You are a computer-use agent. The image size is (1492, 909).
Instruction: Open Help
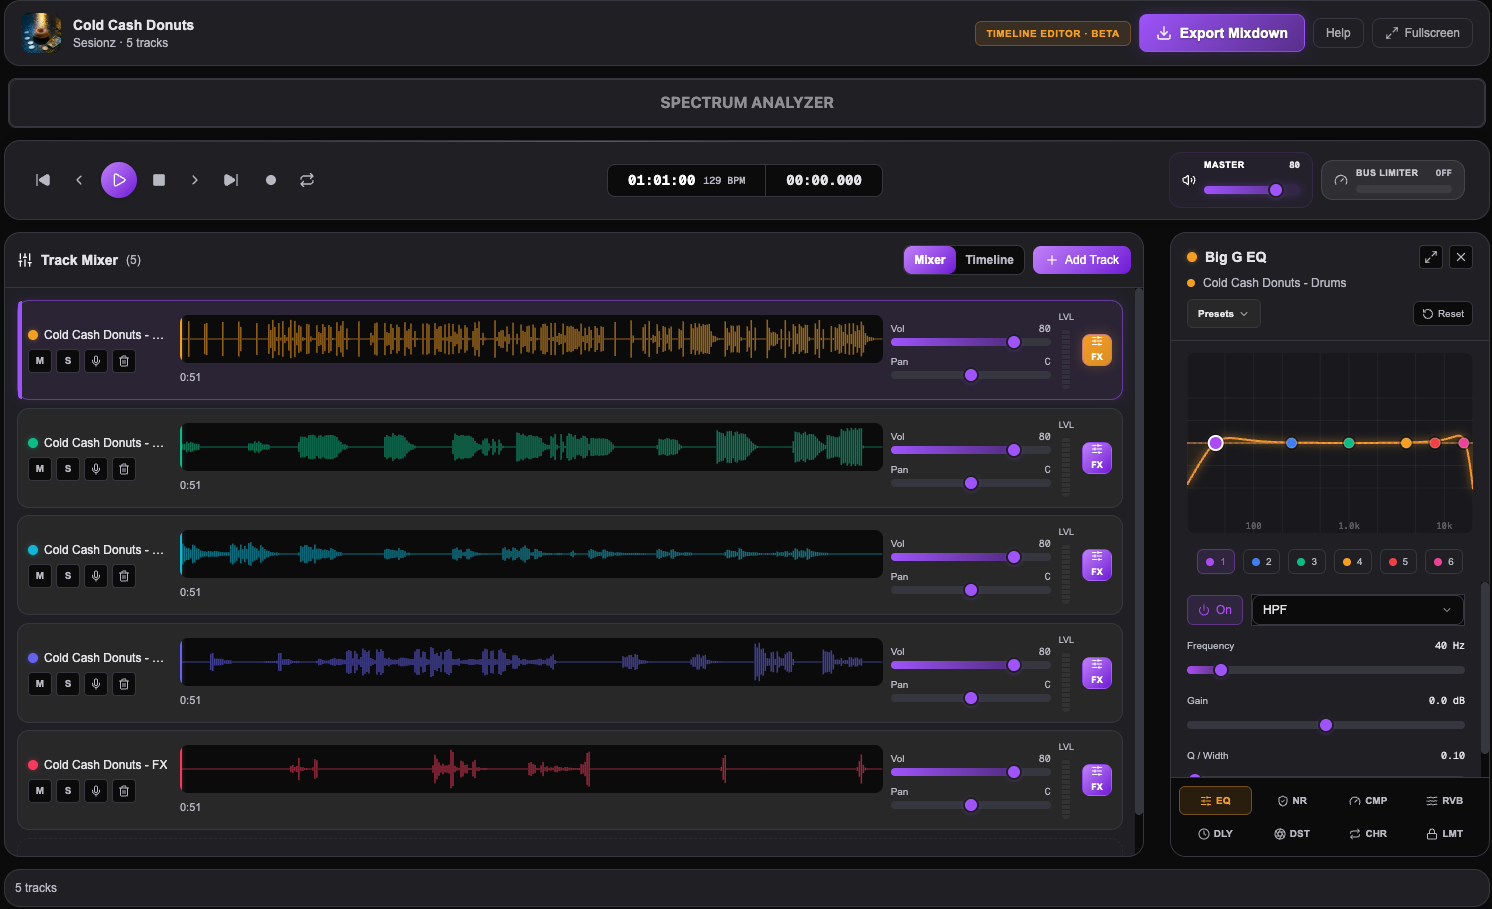click(1338, 33)
